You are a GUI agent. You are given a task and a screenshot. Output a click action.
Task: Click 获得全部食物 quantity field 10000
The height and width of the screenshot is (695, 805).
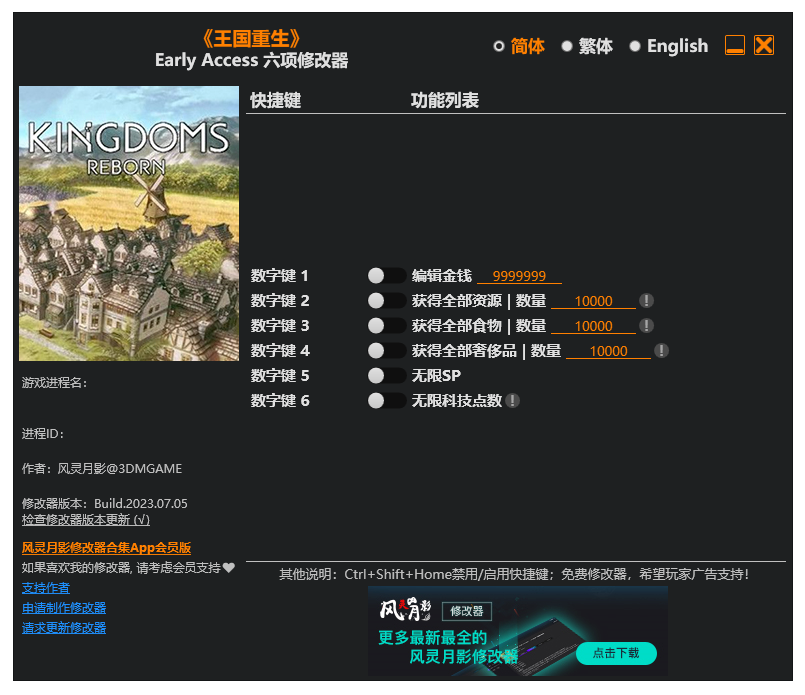point(593,326)
